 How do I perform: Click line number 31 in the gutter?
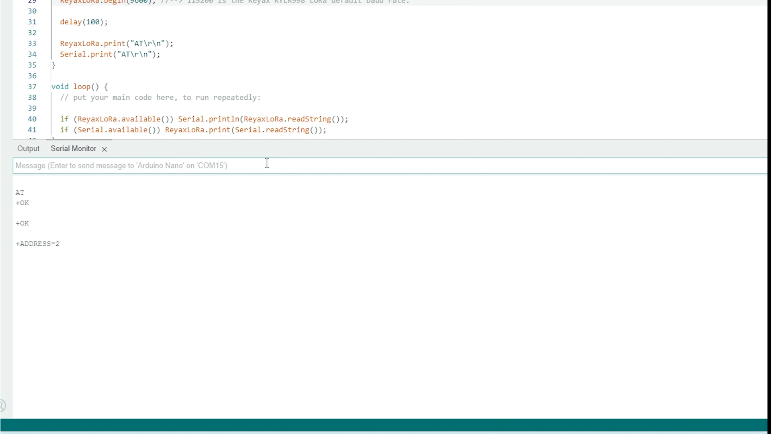click(32, 21)
